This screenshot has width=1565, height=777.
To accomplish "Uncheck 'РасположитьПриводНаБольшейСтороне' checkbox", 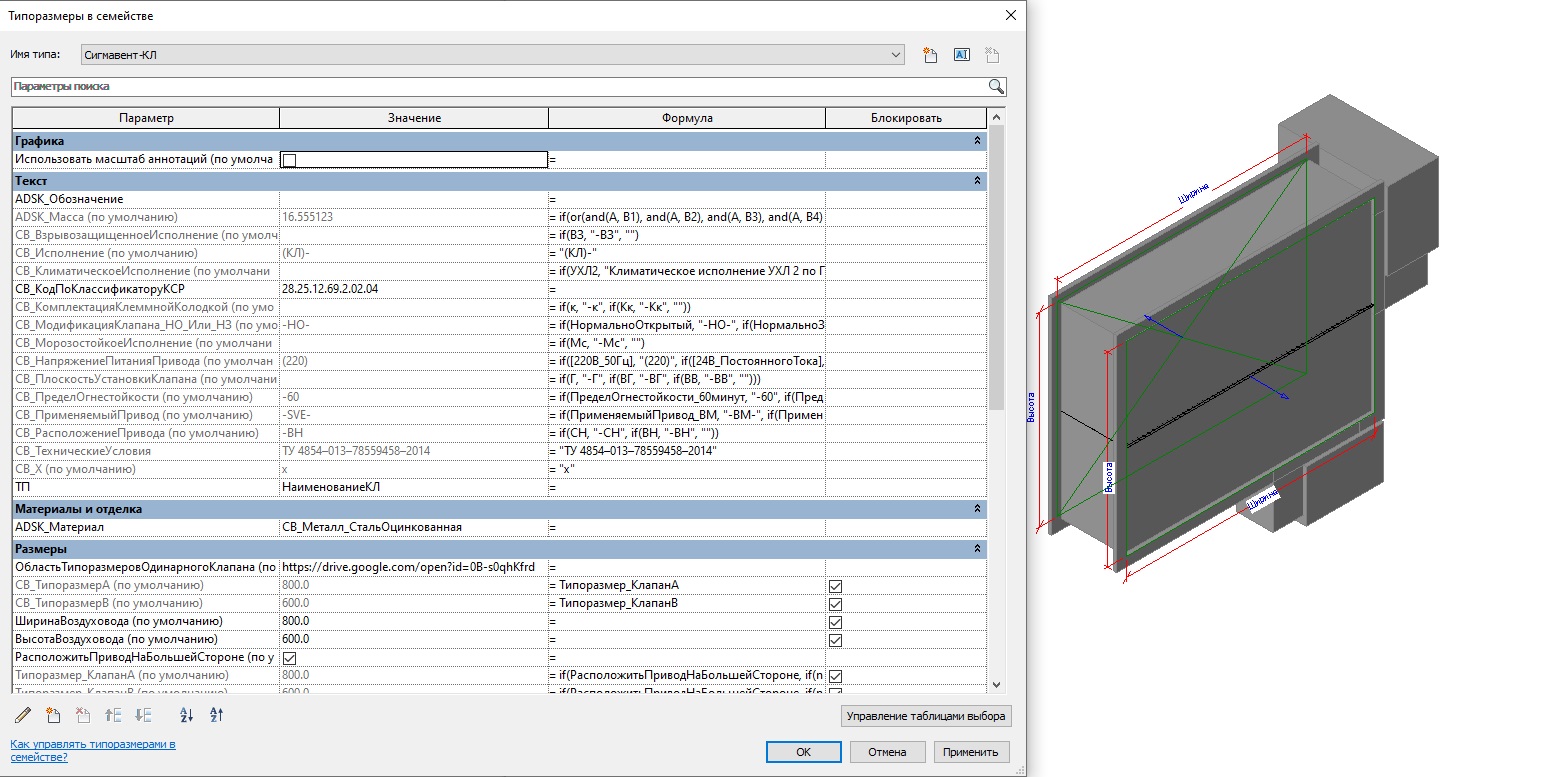I will 289,658.
